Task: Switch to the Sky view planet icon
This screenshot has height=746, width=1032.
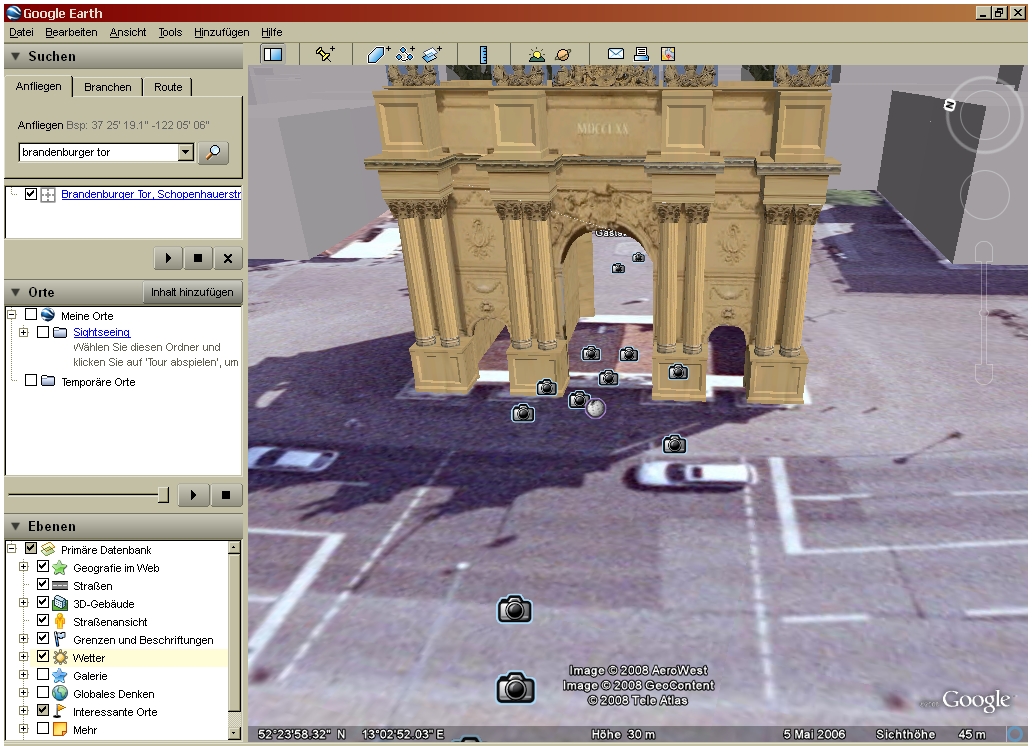Action: click(563, 54)
